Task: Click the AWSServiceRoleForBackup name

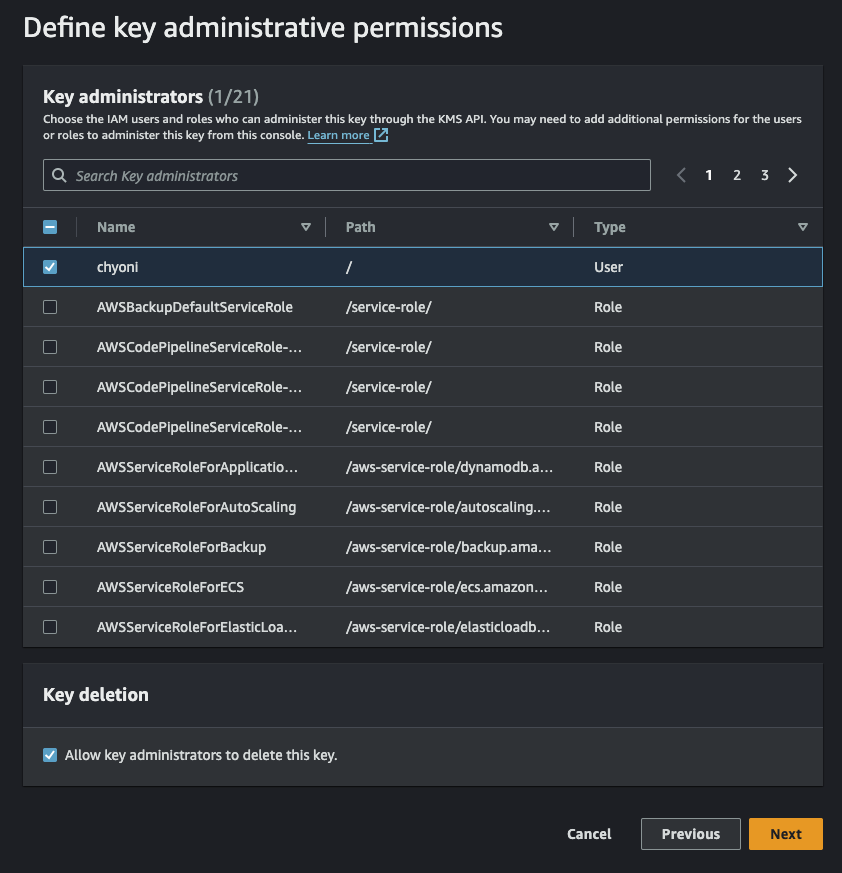Action: [x=182, y=547]
